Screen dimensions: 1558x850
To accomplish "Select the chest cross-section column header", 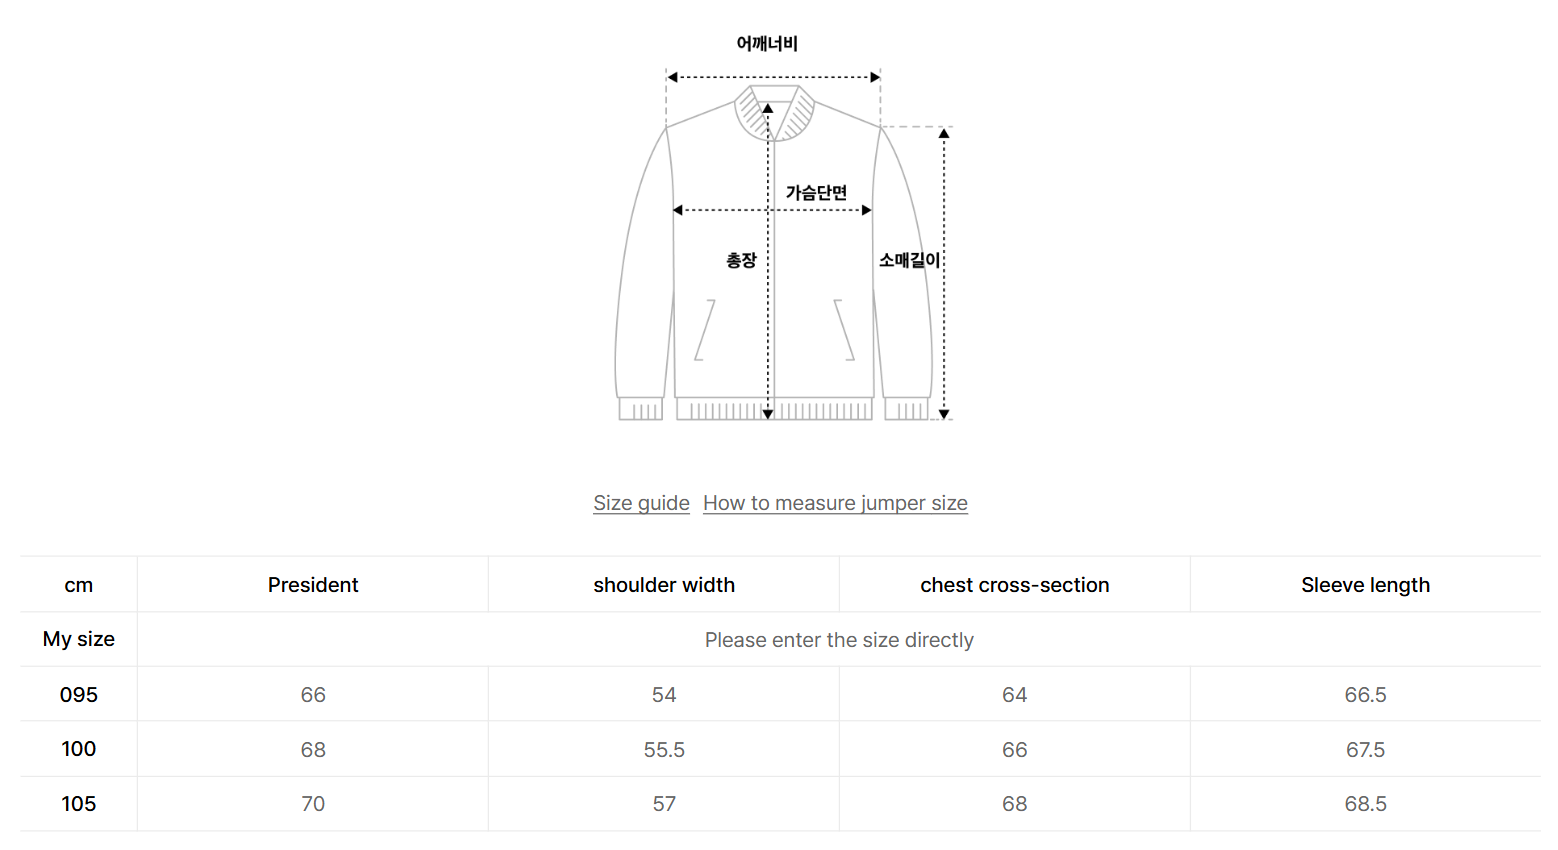I will [1014, 585].
